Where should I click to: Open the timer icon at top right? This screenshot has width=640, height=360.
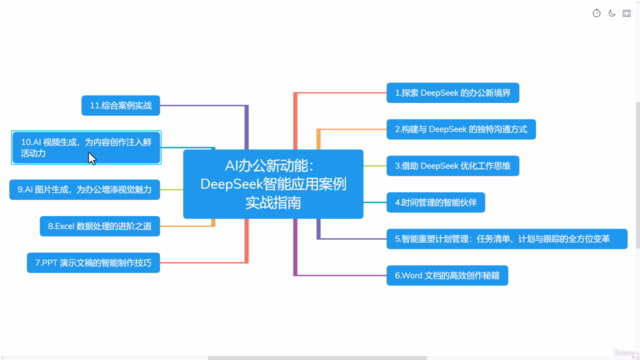pyautogui.click(x=596, y=13)
